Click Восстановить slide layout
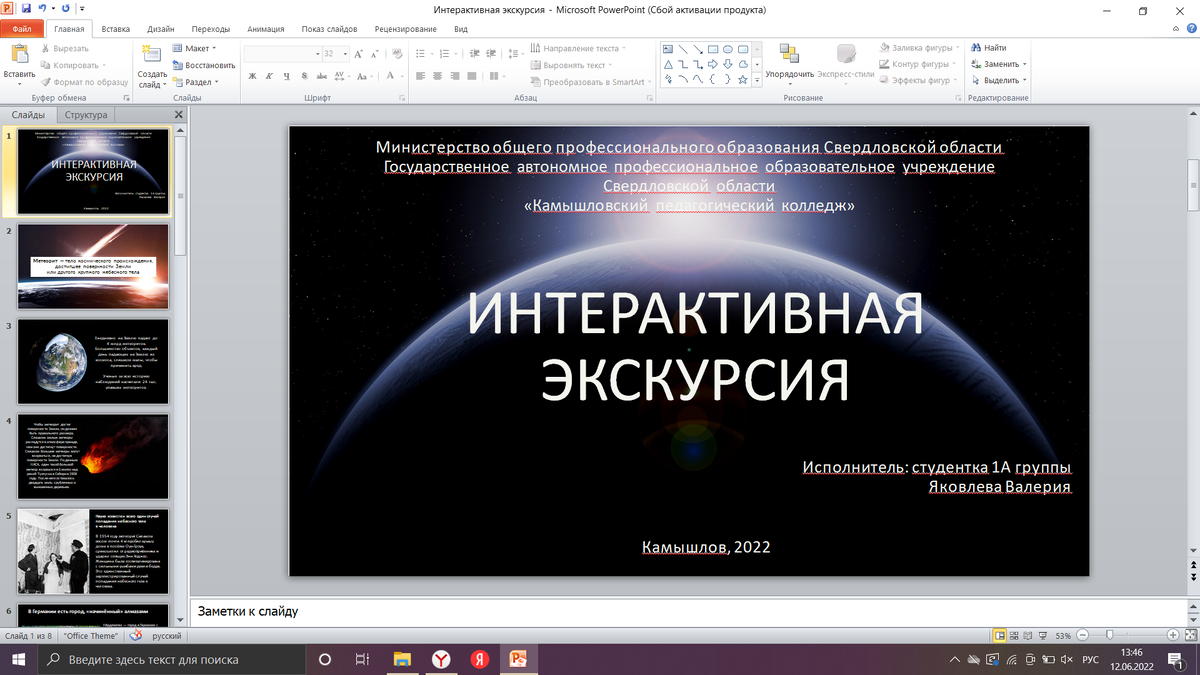The width and height of the screenshot is (1200, 675). (202, 65)
